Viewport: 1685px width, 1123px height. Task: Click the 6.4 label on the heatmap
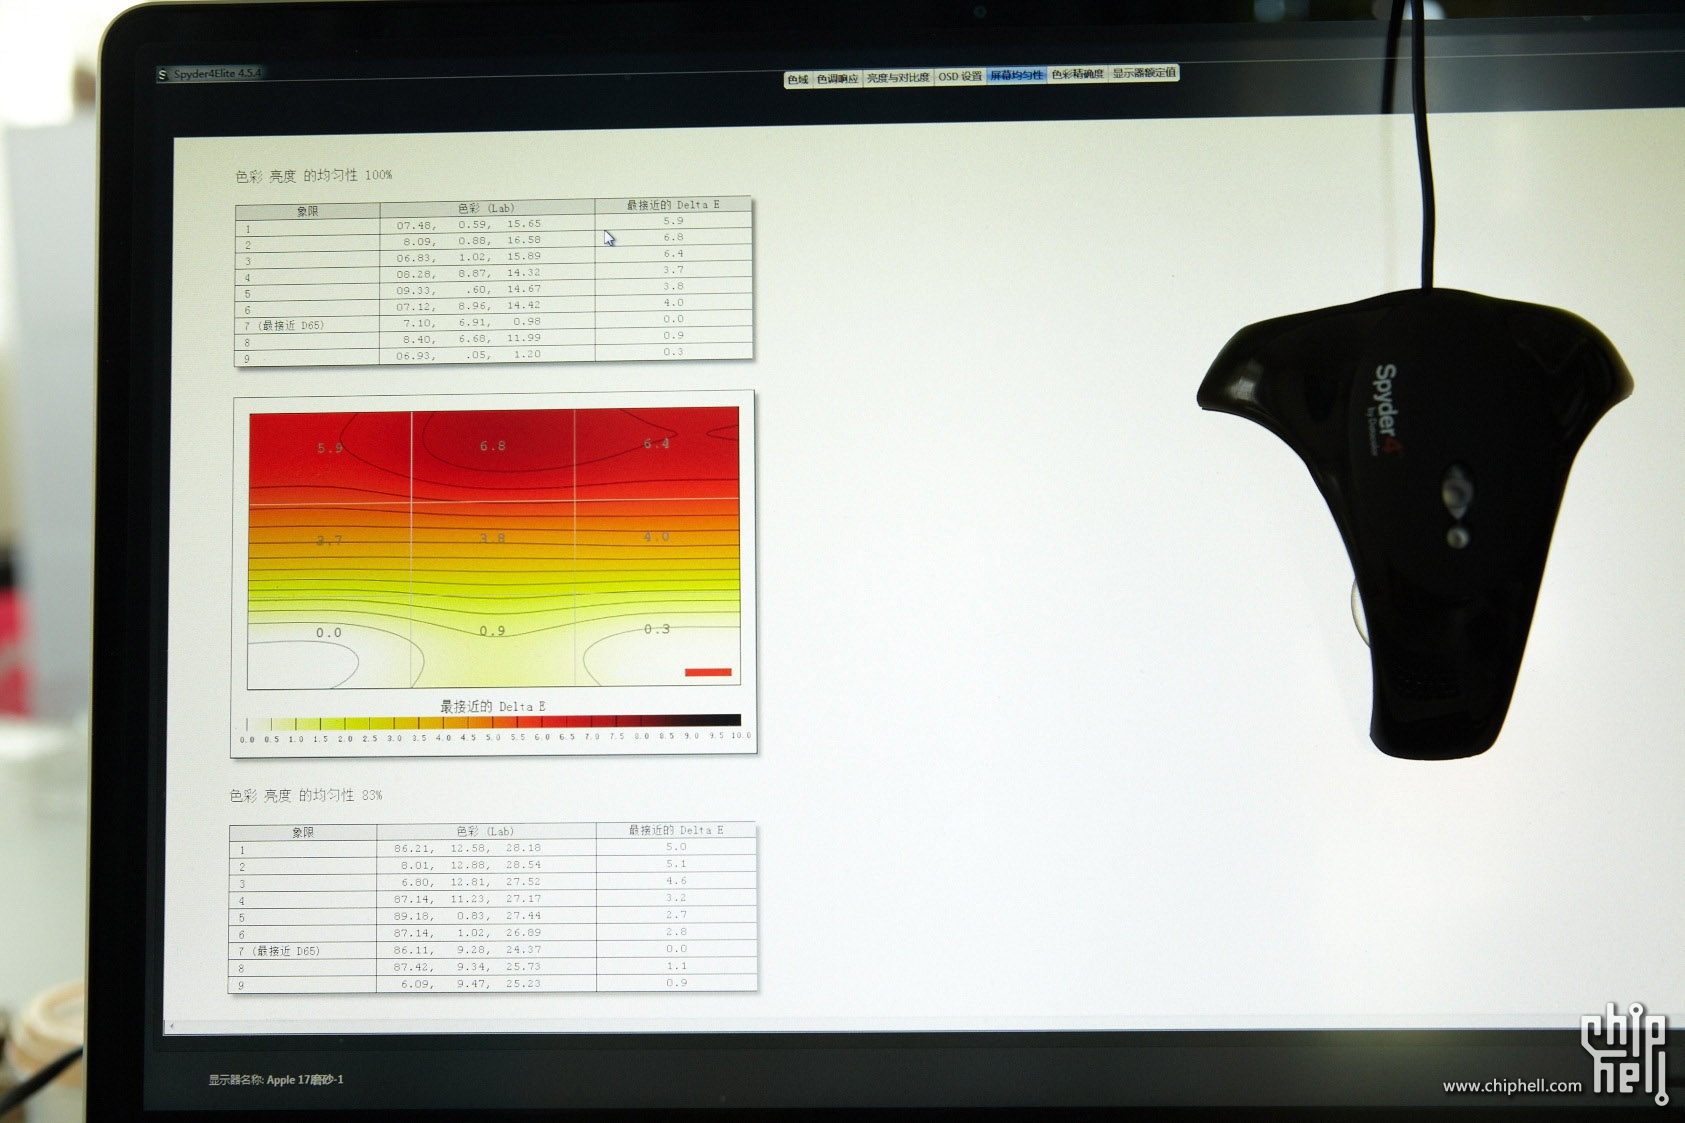pos(656,444)
